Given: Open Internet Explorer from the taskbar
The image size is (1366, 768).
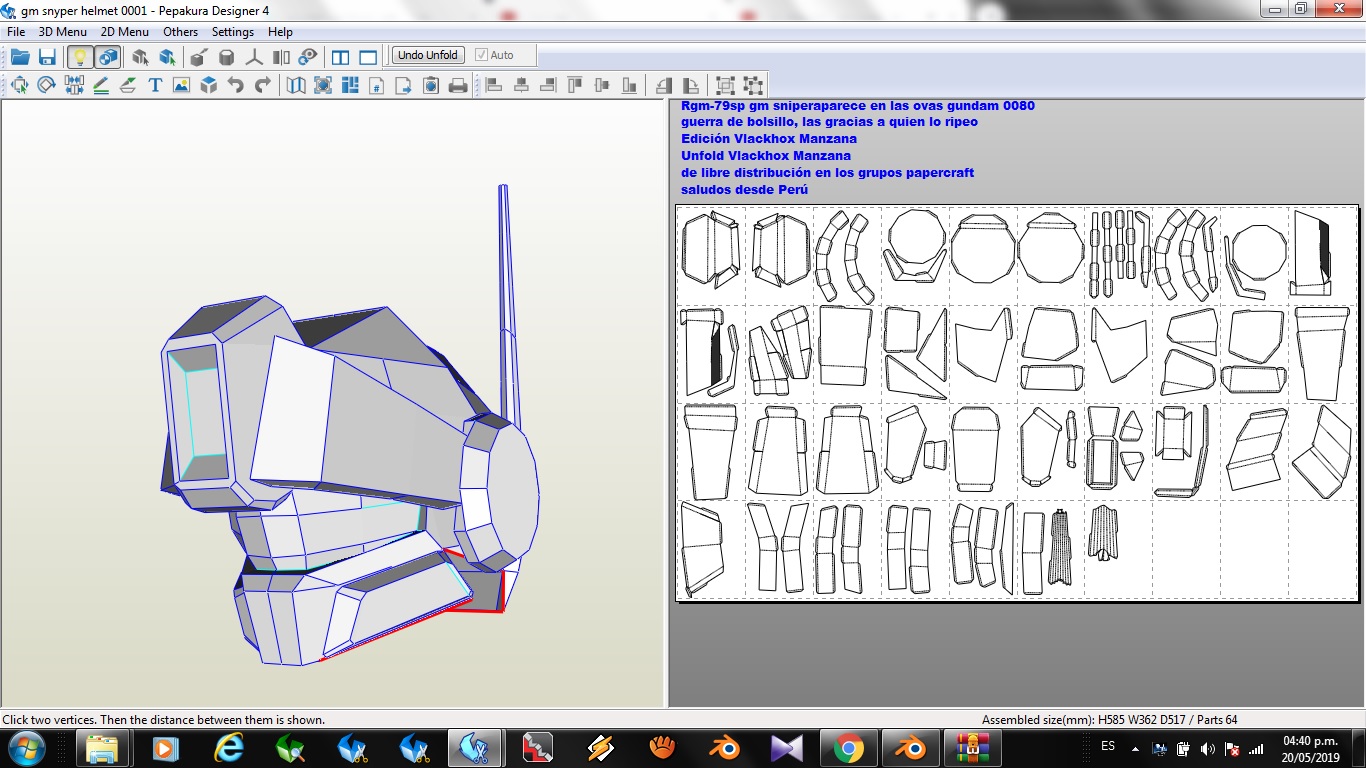Looking at the screenshot, I should pyautogui.click(x=229, y=748).
